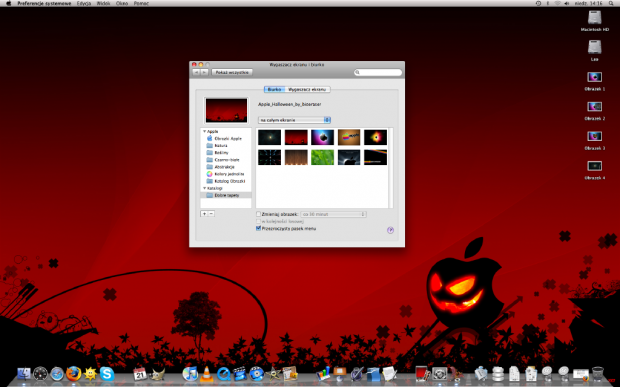Open the Edycja menu

pyautogui.click(x=84, y=3)
